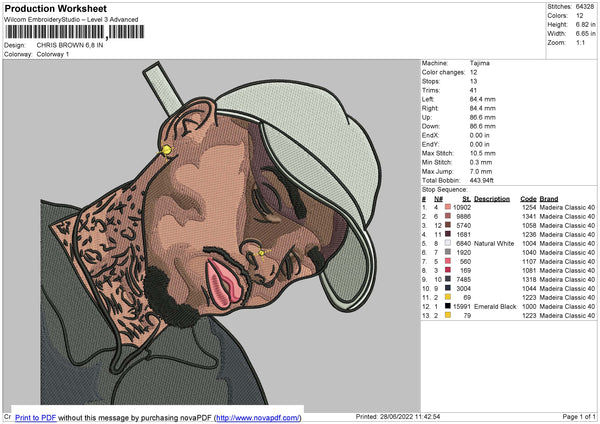Image resolution: width=600 pixels, height=424 pixels.
Task: Click the Height value 6.82 in
Action: [585, 24]
